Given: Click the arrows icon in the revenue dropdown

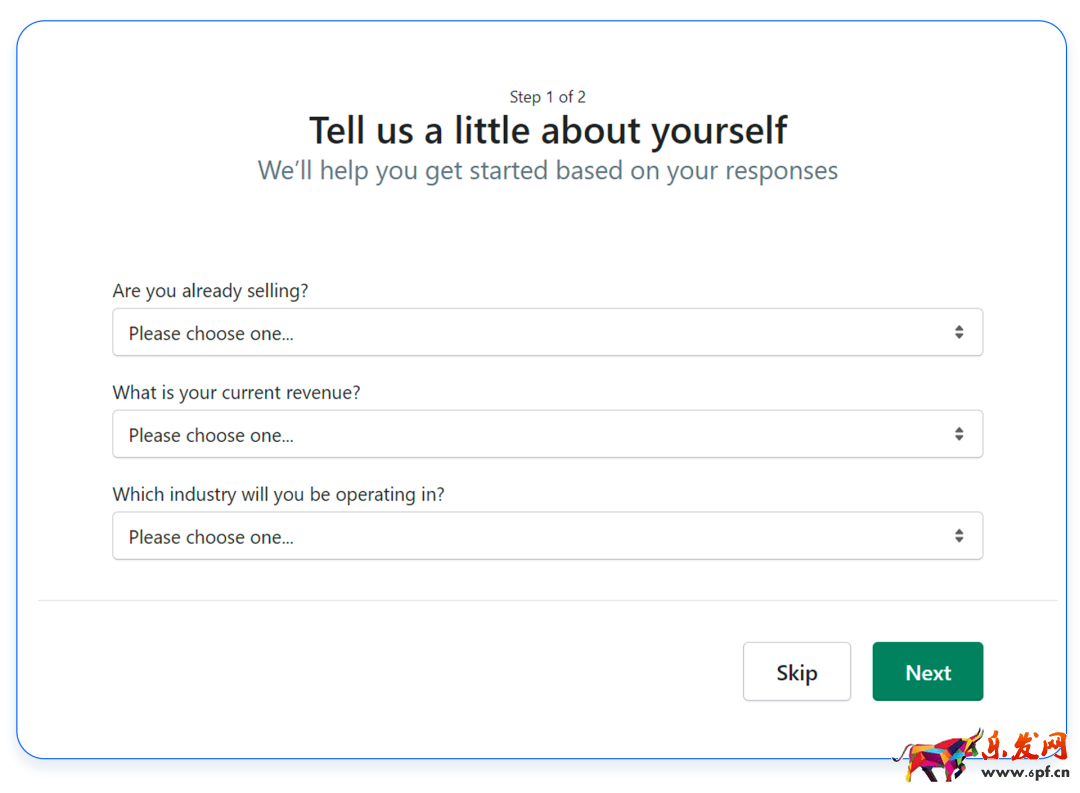Looking at the screenshot, I should pyautogui.click(x=959, y=434).
